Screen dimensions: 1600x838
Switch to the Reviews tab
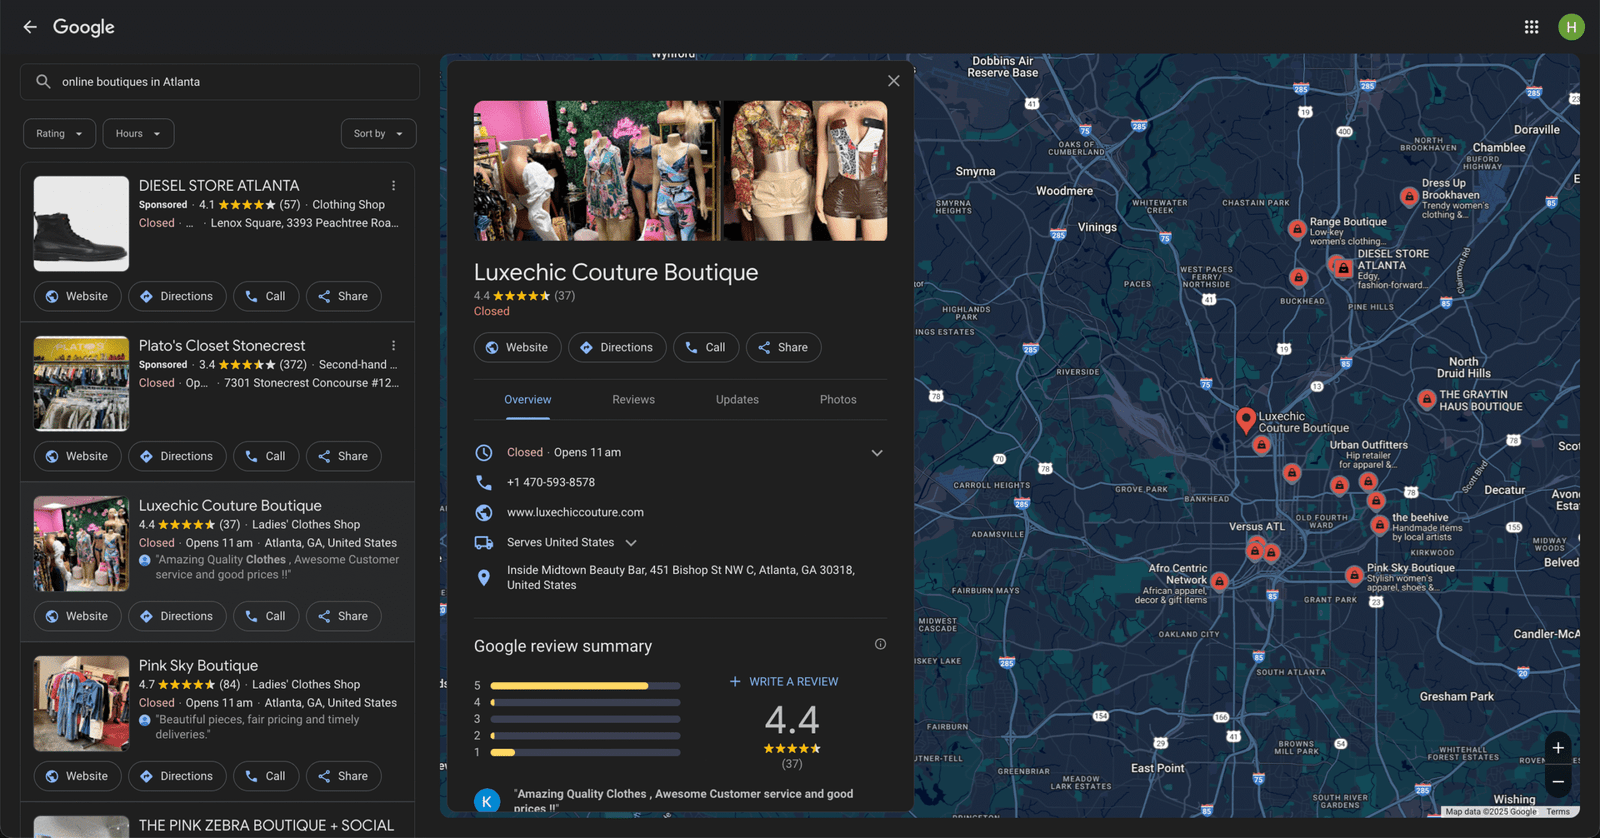click(x=633, y=400)
